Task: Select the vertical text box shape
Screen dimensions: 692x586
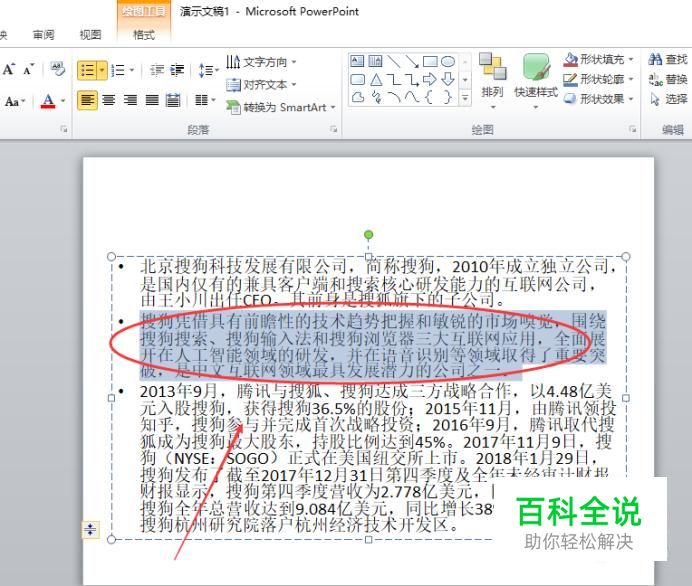Action: tap(375, 61)
